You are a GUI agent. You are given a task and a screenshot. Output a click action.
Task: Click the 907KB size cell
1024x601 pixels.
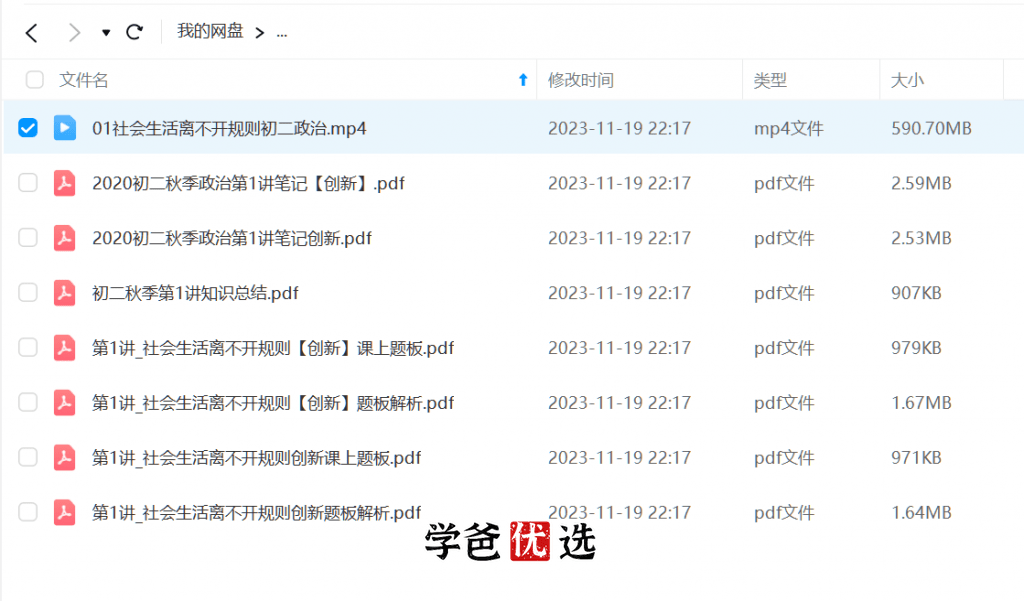(916, 293)
